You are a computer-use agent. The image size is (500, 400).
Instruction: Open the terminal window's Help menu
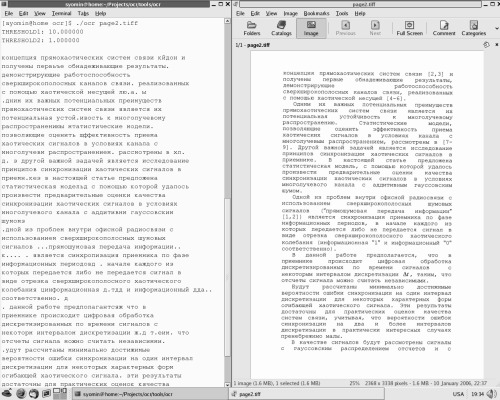click(100, 13)
